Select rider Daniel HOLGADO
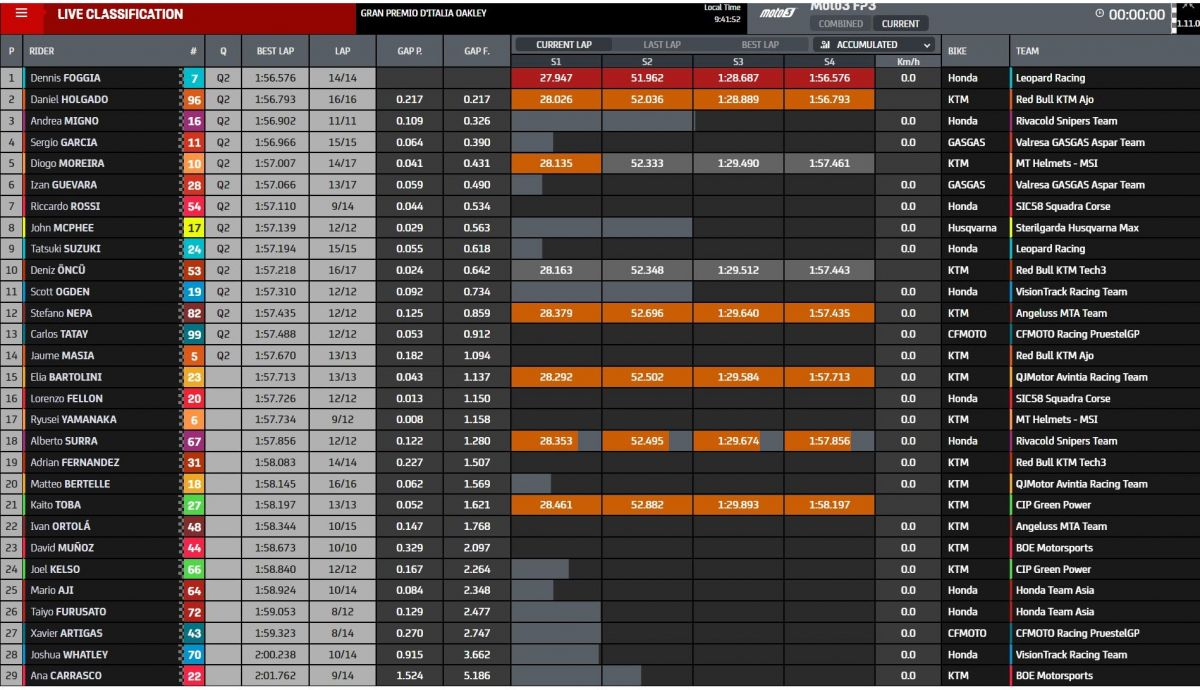Screen dimensions: 1200x690 (x=69, y=100)
